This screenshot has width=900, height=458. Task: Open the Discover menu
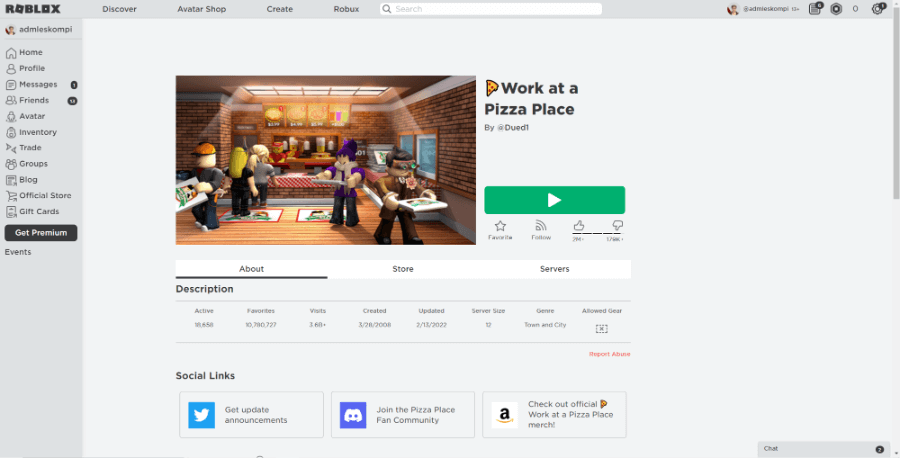119,9
